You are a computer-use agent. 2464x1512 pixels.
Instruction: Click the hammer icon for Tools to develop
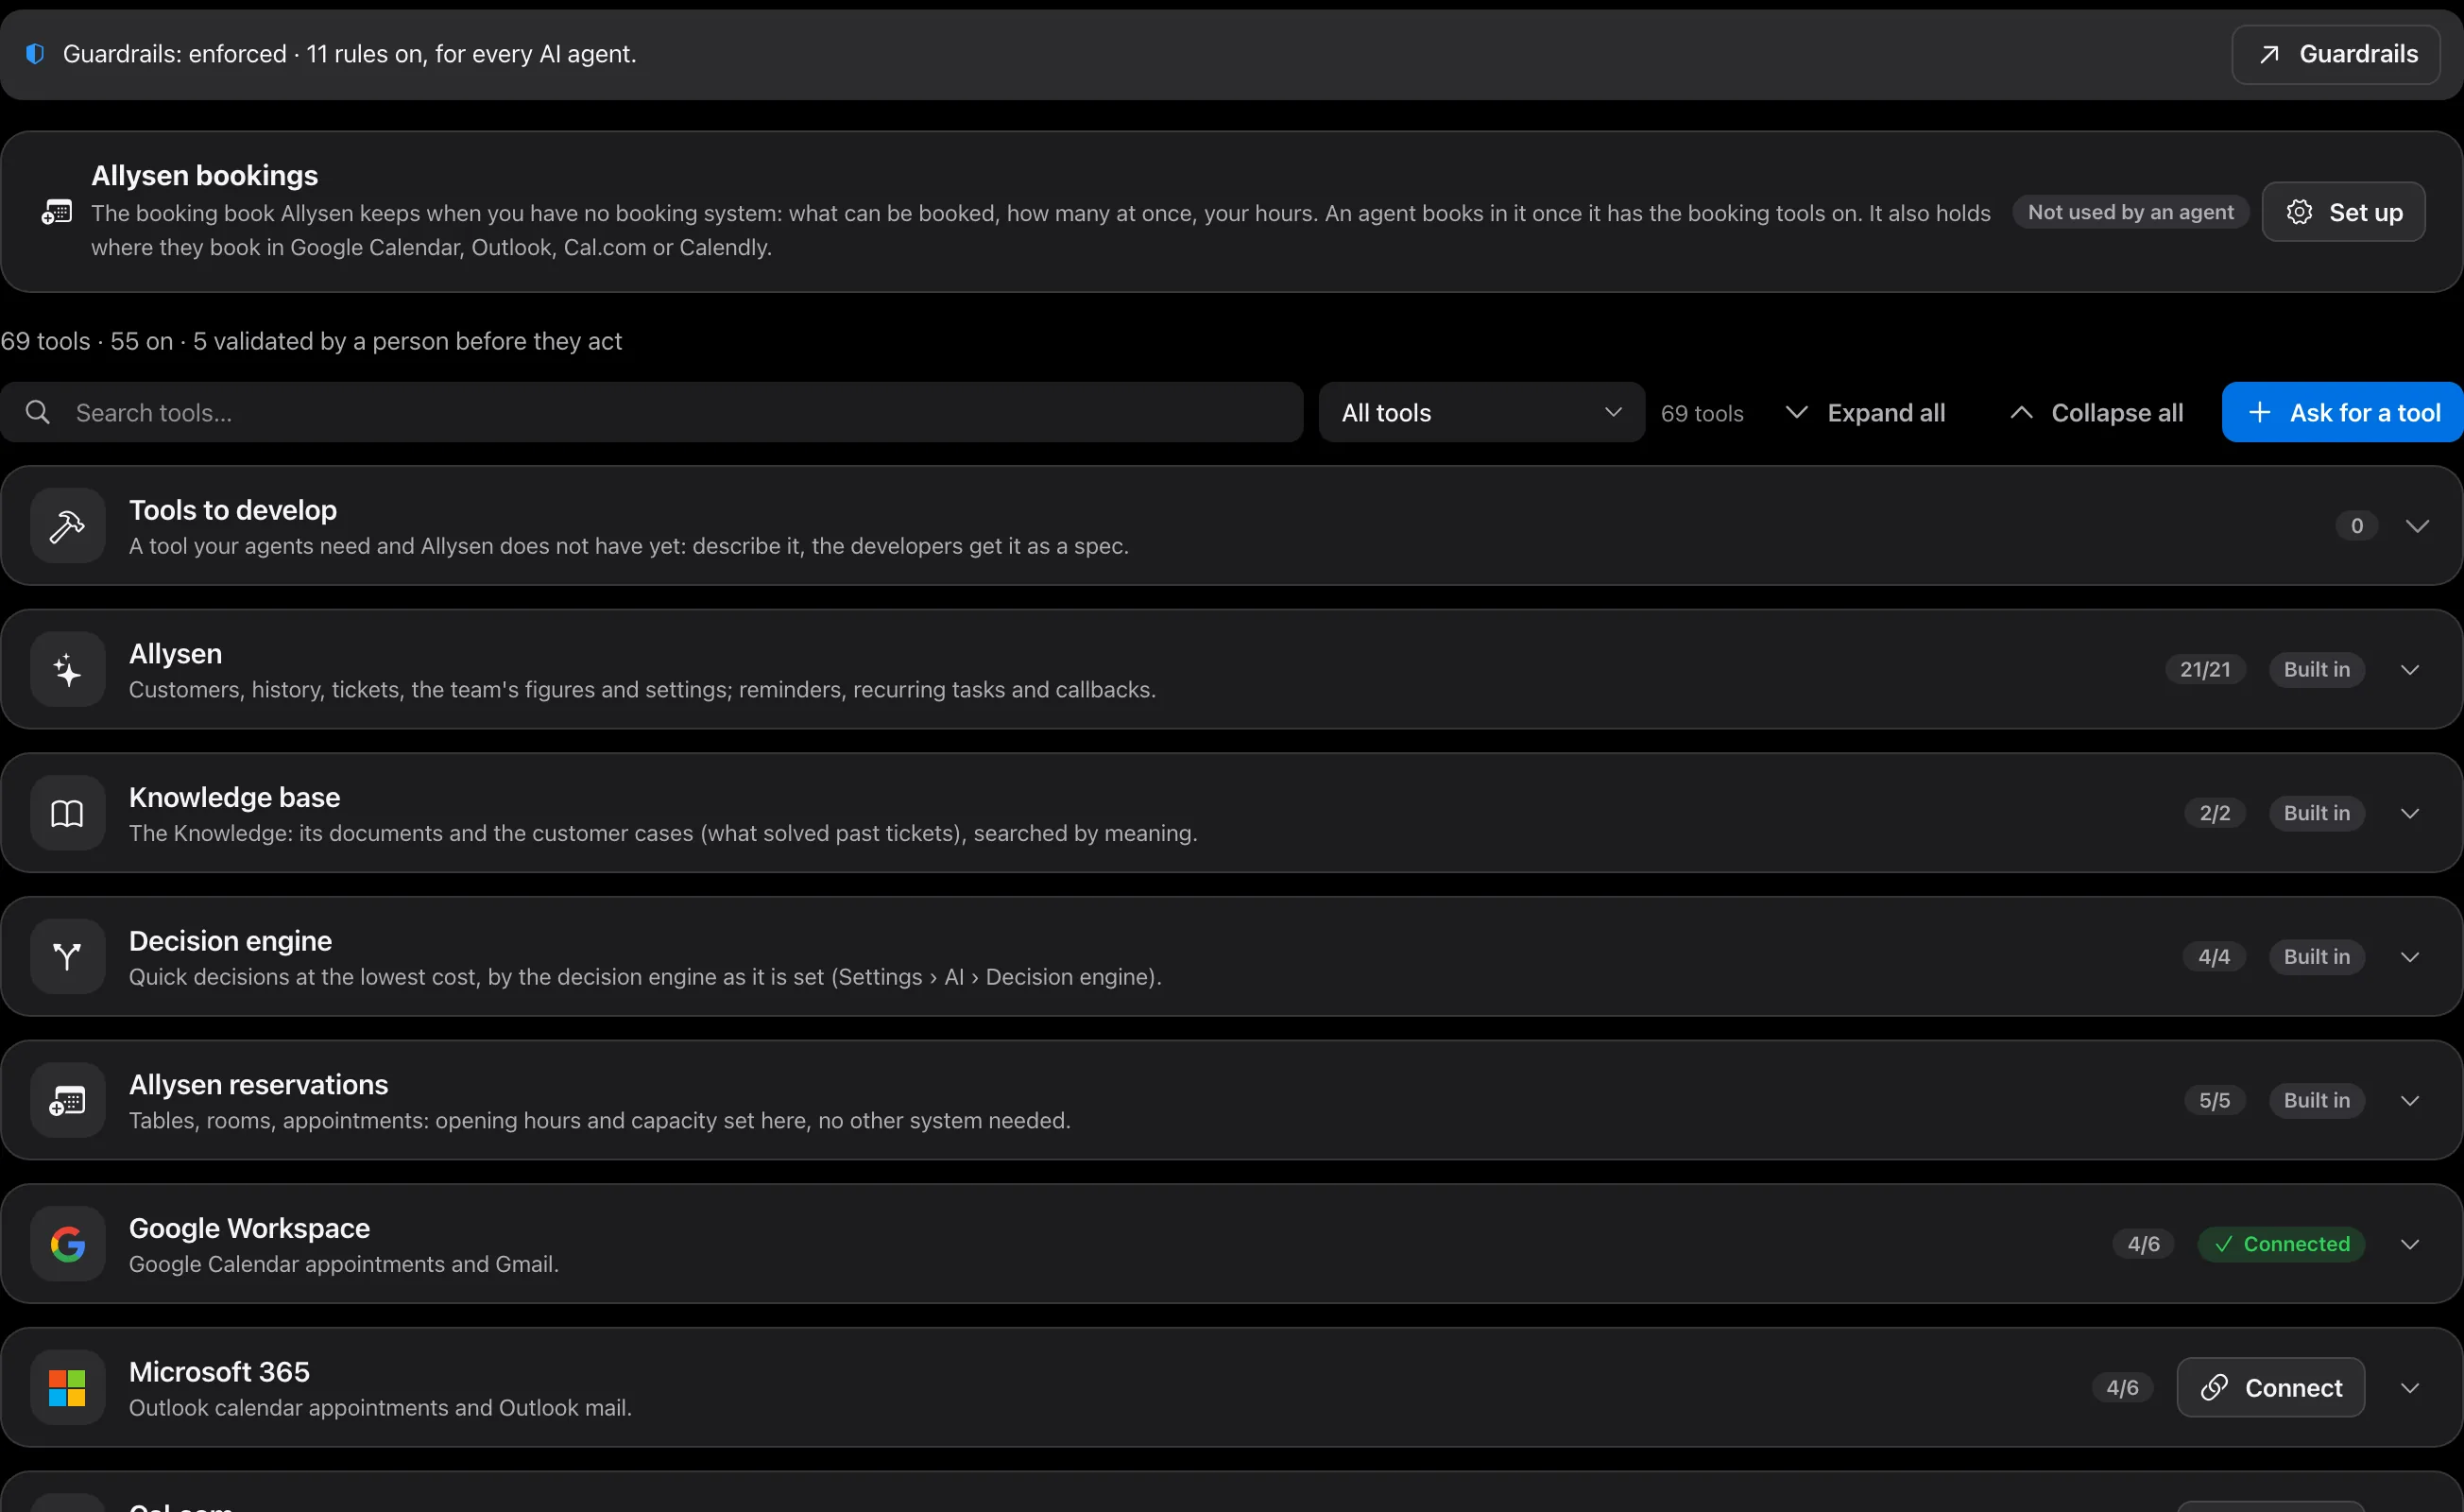[68, 526]
